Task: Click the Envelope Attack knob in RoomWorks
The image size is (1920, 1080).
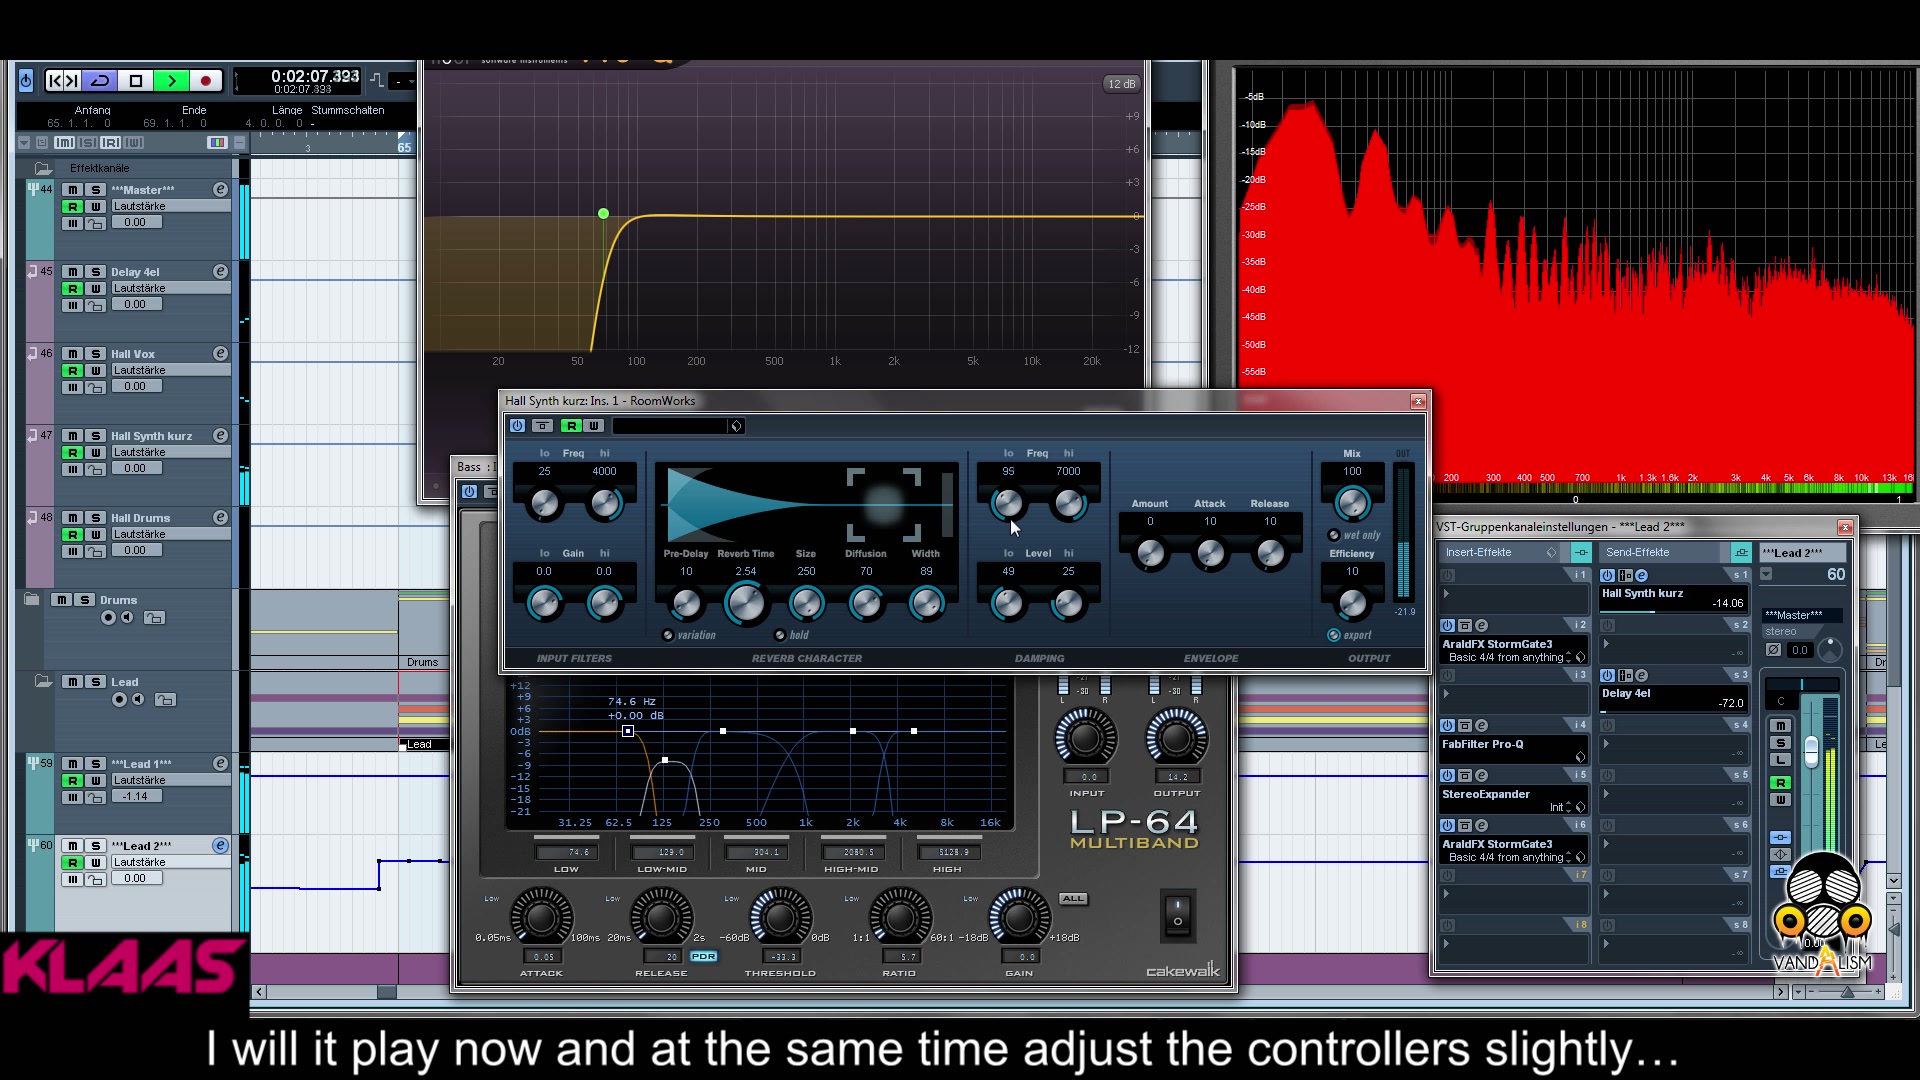Action: click(1210, 553)
